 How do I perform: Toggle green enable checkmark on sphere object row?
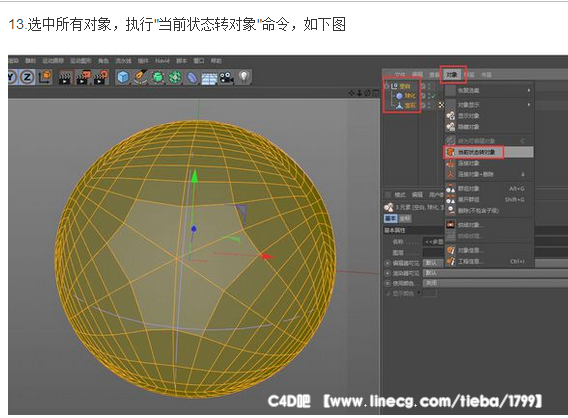[433, 96]
